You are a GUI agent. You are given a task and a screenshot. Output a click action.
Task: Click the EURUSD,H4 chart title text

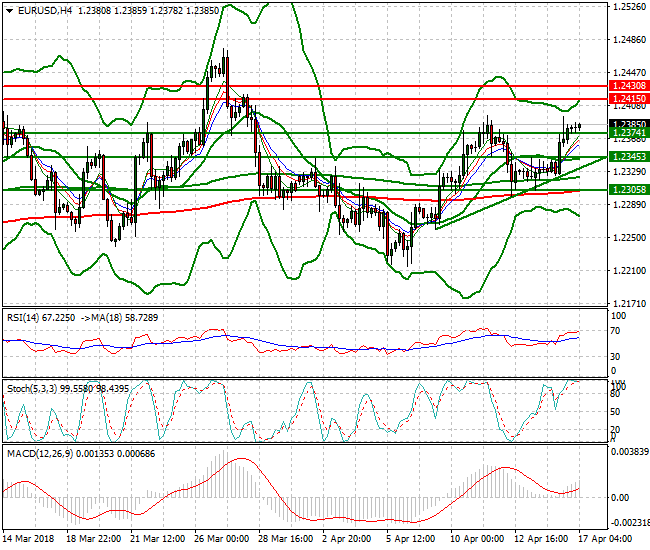(45, 11)
